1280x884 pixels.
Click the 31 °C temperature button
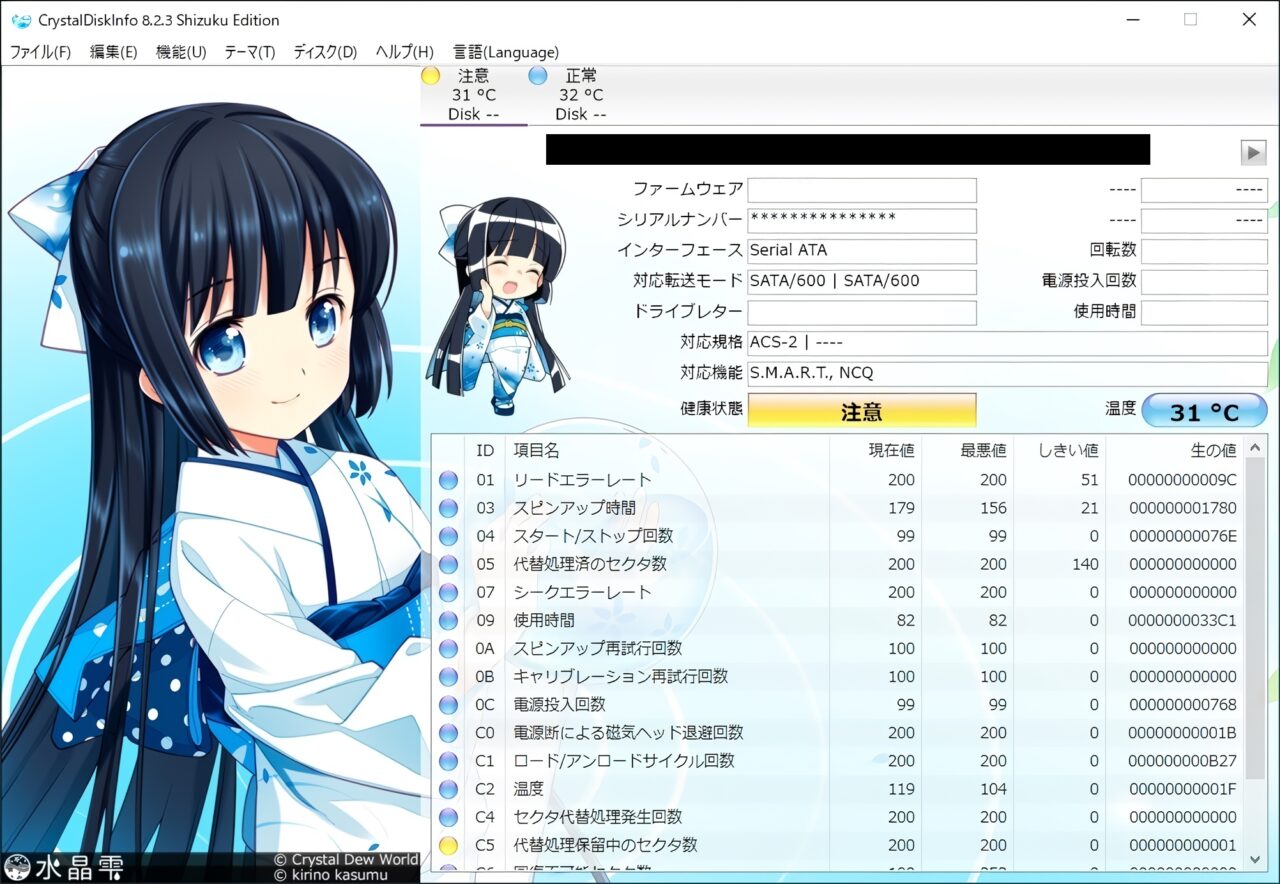(1204, 411)
